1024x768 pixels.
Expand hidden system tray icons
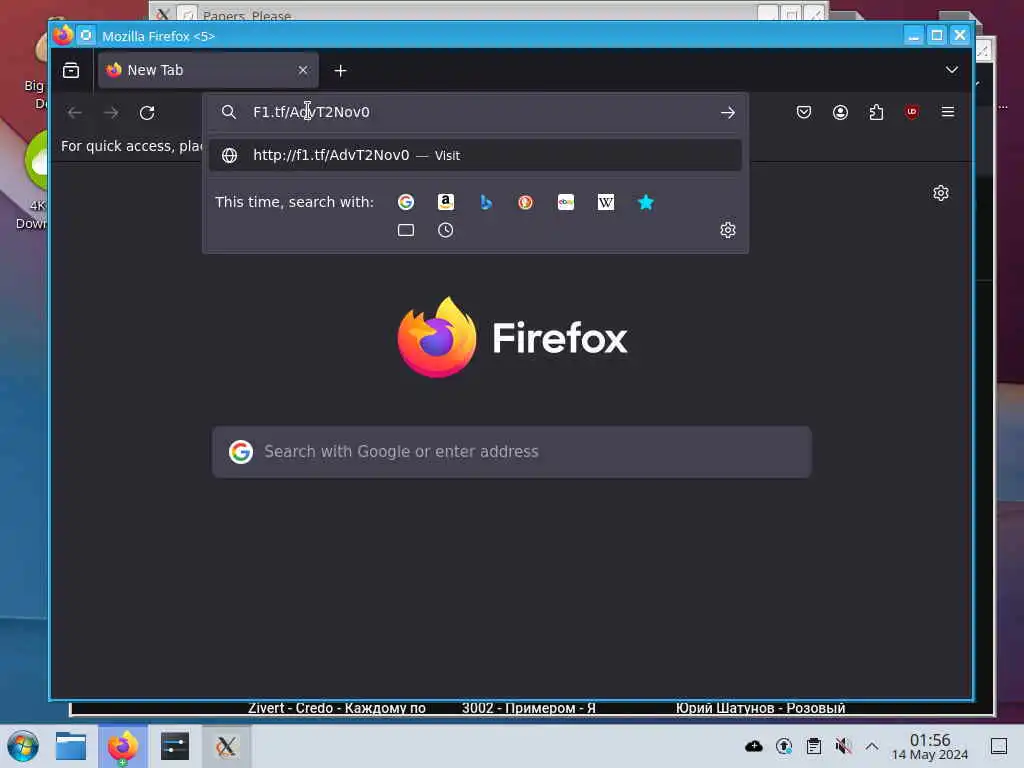[x=872, y=746]
